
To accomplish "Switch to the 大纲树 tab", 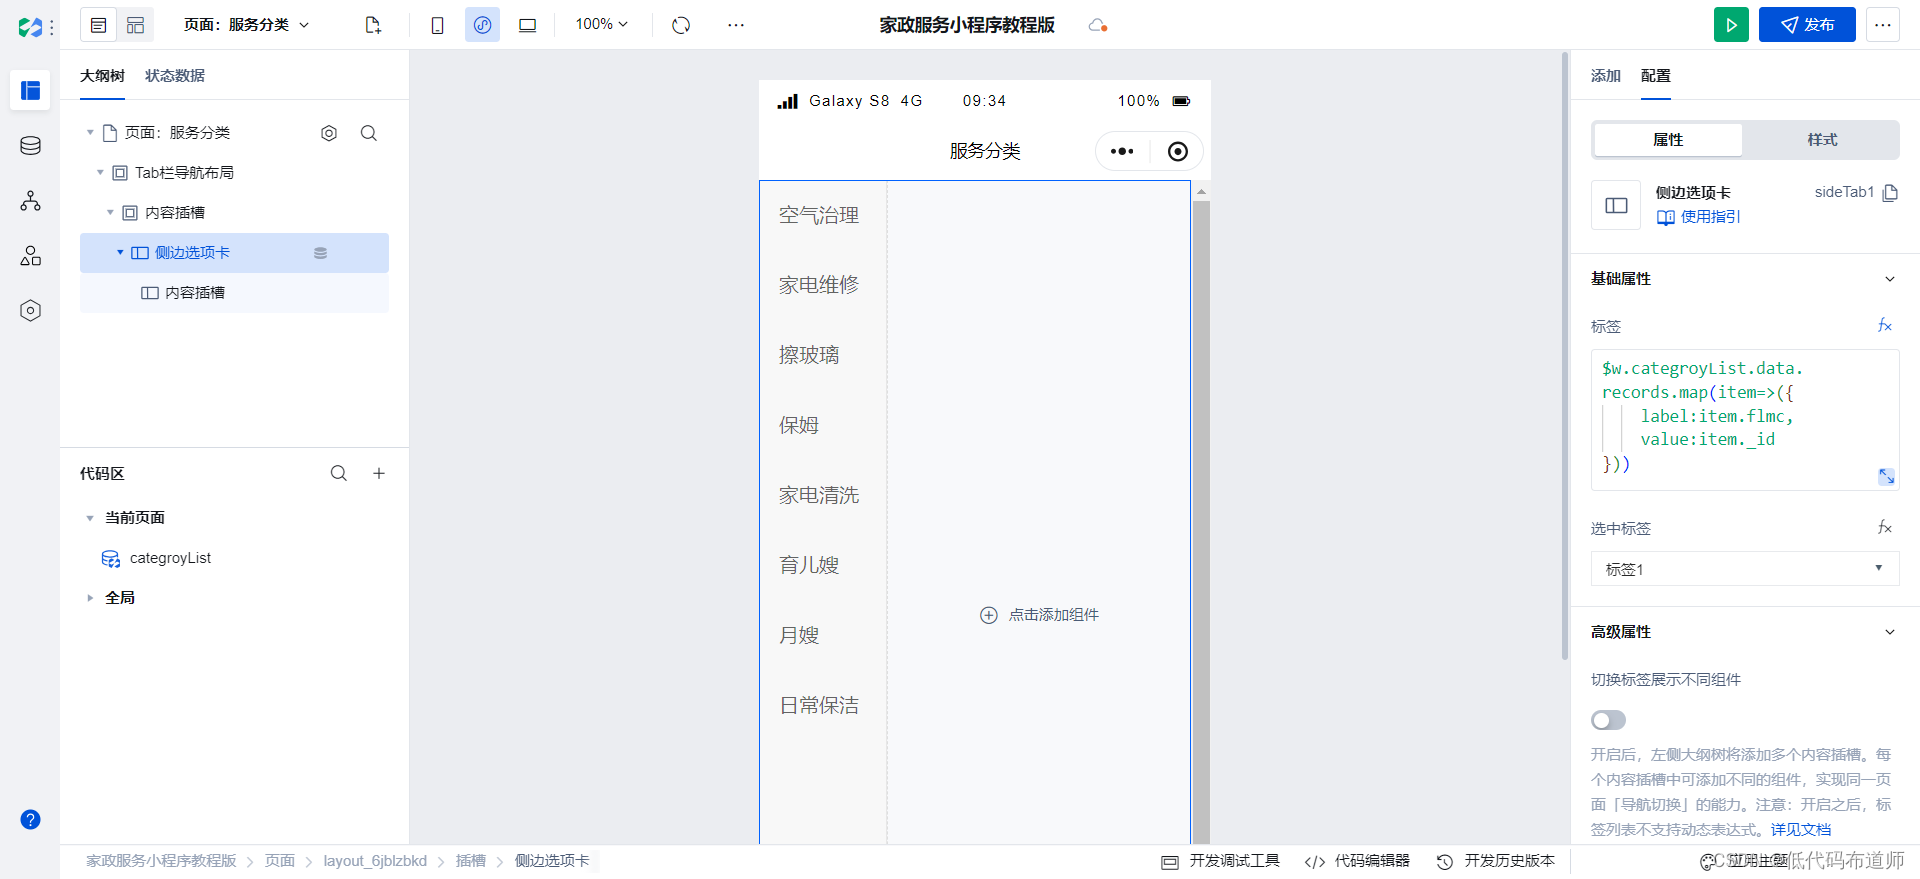I will click(x=102, y=76).
